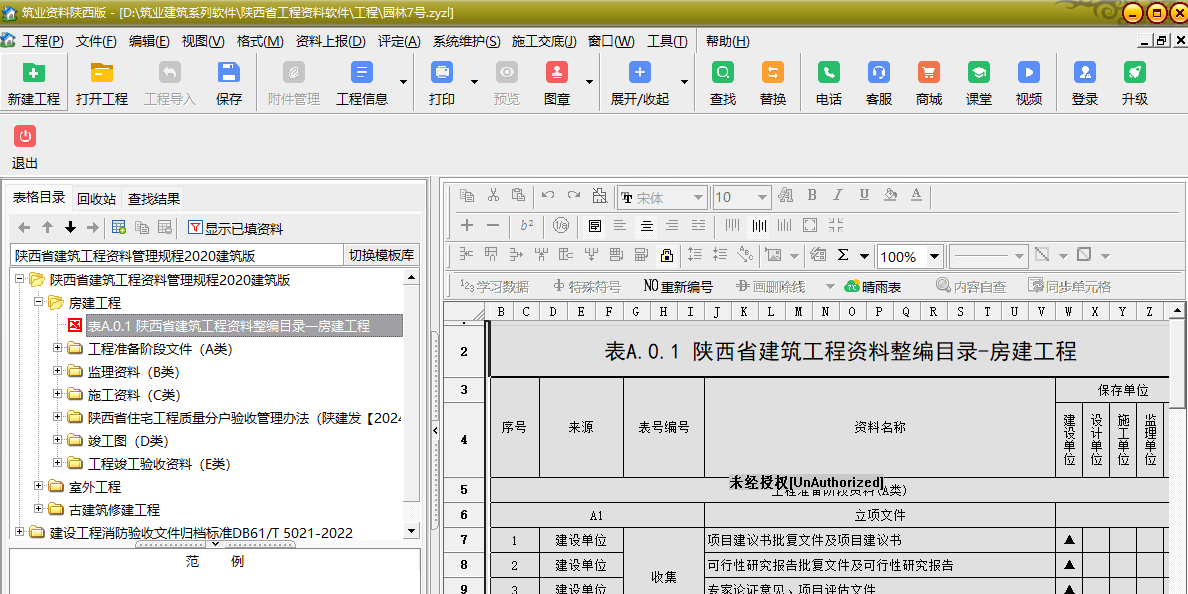
Task: Click 切换模板库 button
Action: tap(382, 255)
